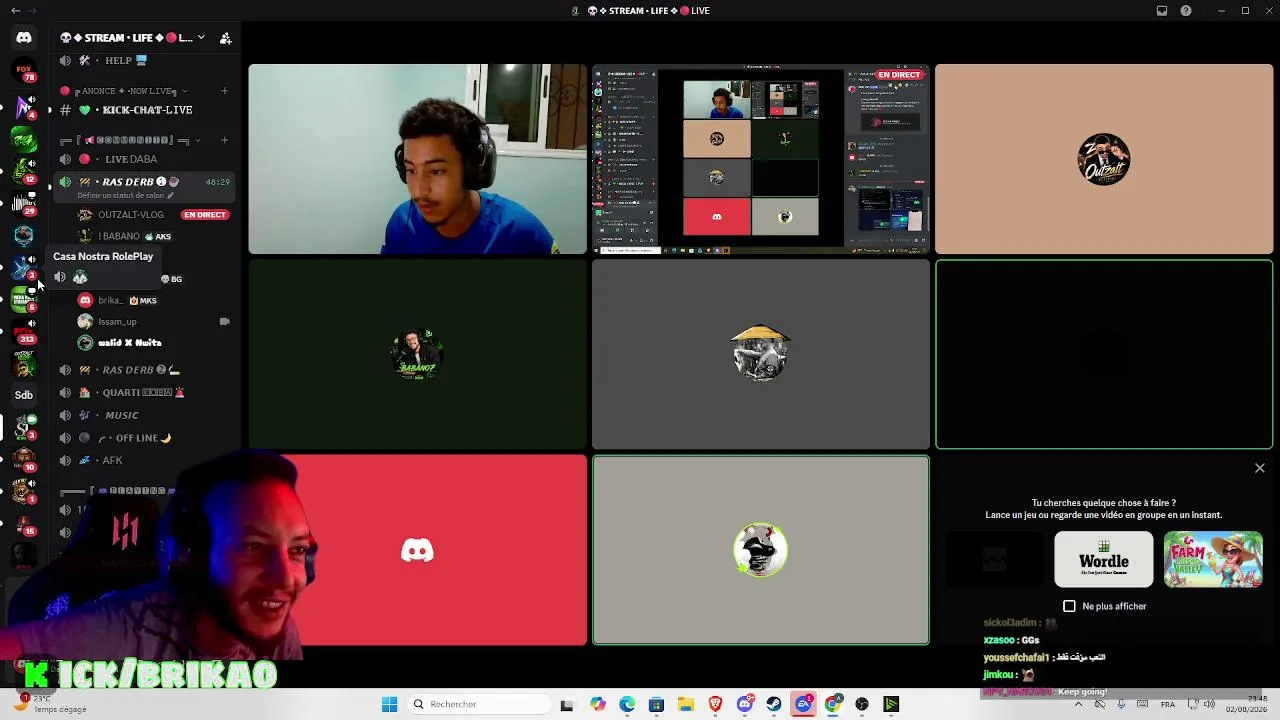Open Steam from the taskbar
The width and height of the screenshot is (1280, 720).
click(774, 704)
